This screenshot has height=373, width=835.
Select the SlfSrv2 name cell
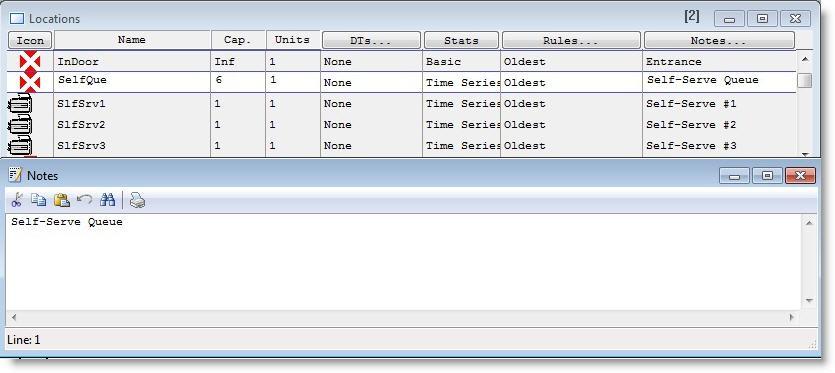click(x=132, y=125)
